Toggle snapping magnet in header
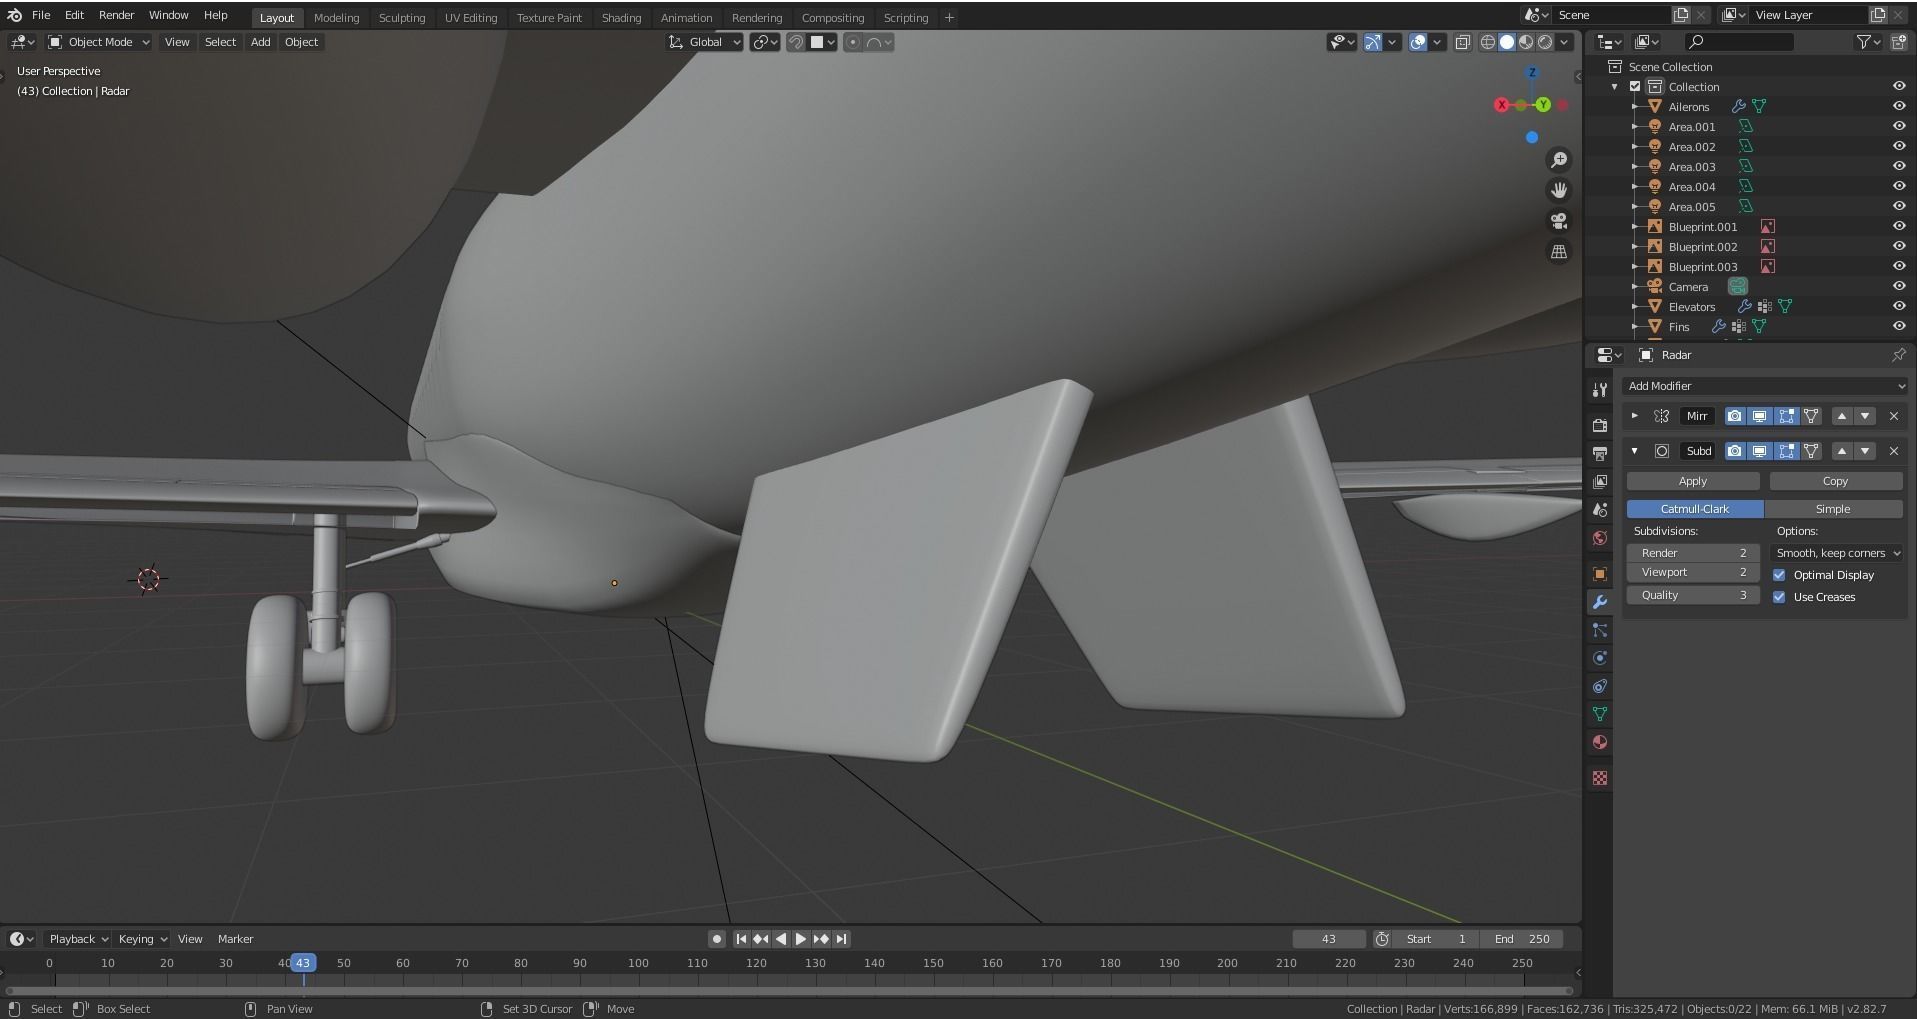 coord(796,42)
